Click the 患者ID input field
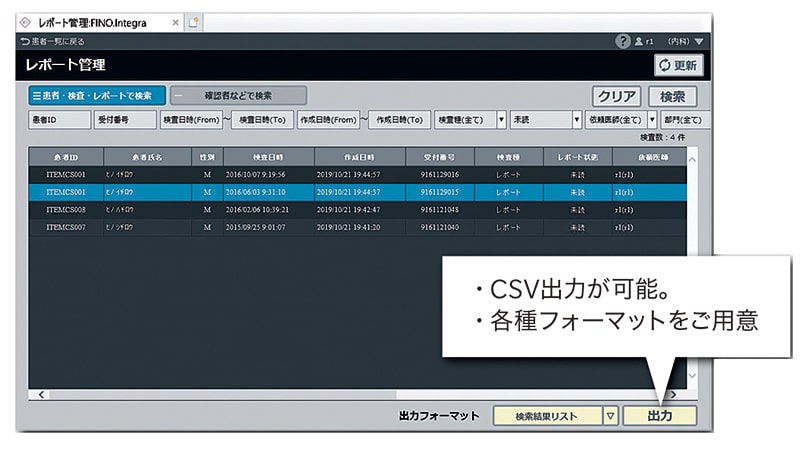Image resolution: width=807 pixels, height=449 pixels. (x=58, y=119)
